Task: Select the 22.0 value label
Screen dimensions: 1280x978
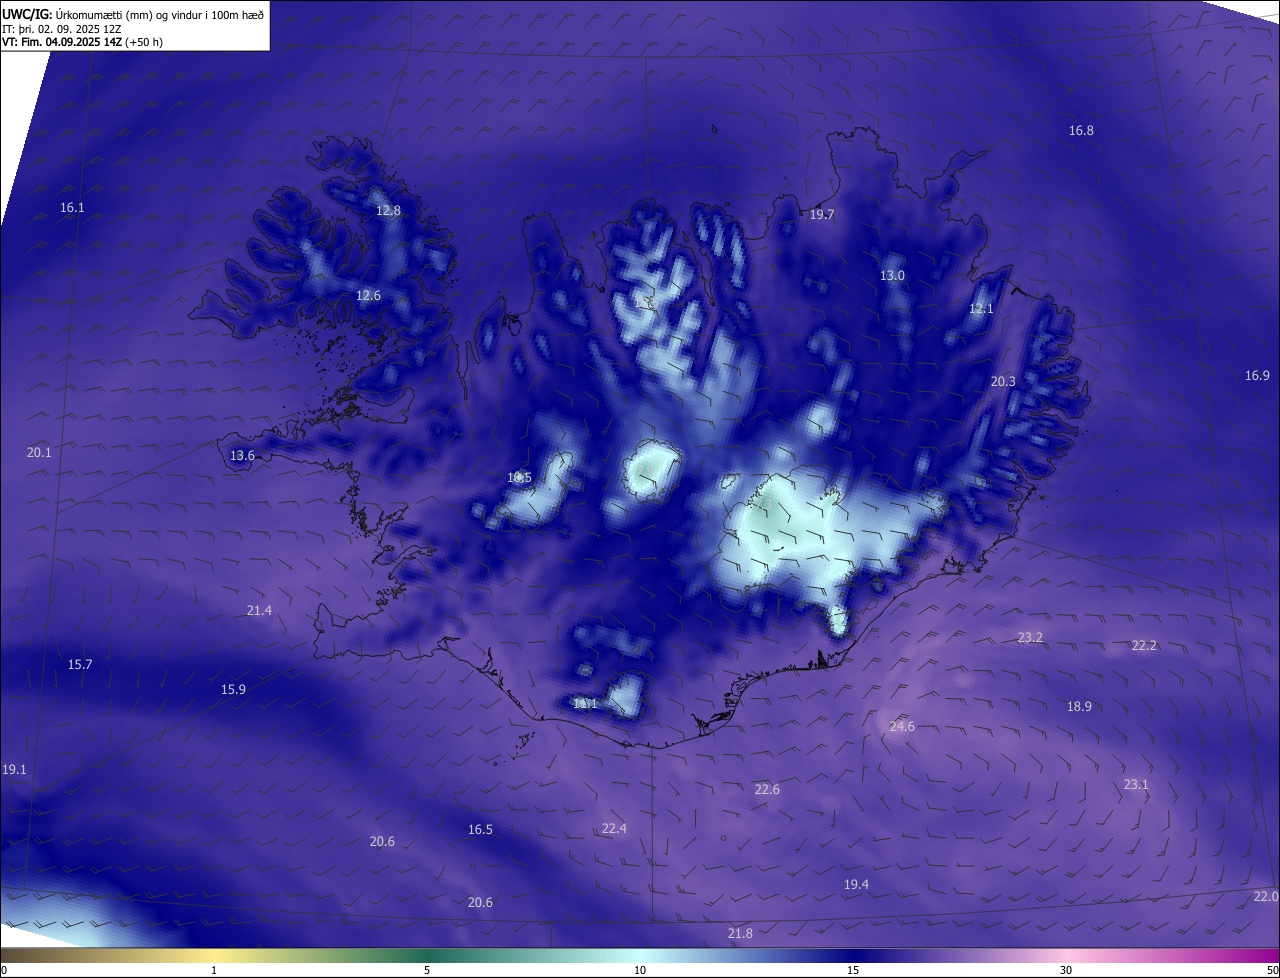Action: click(1265, 897)
